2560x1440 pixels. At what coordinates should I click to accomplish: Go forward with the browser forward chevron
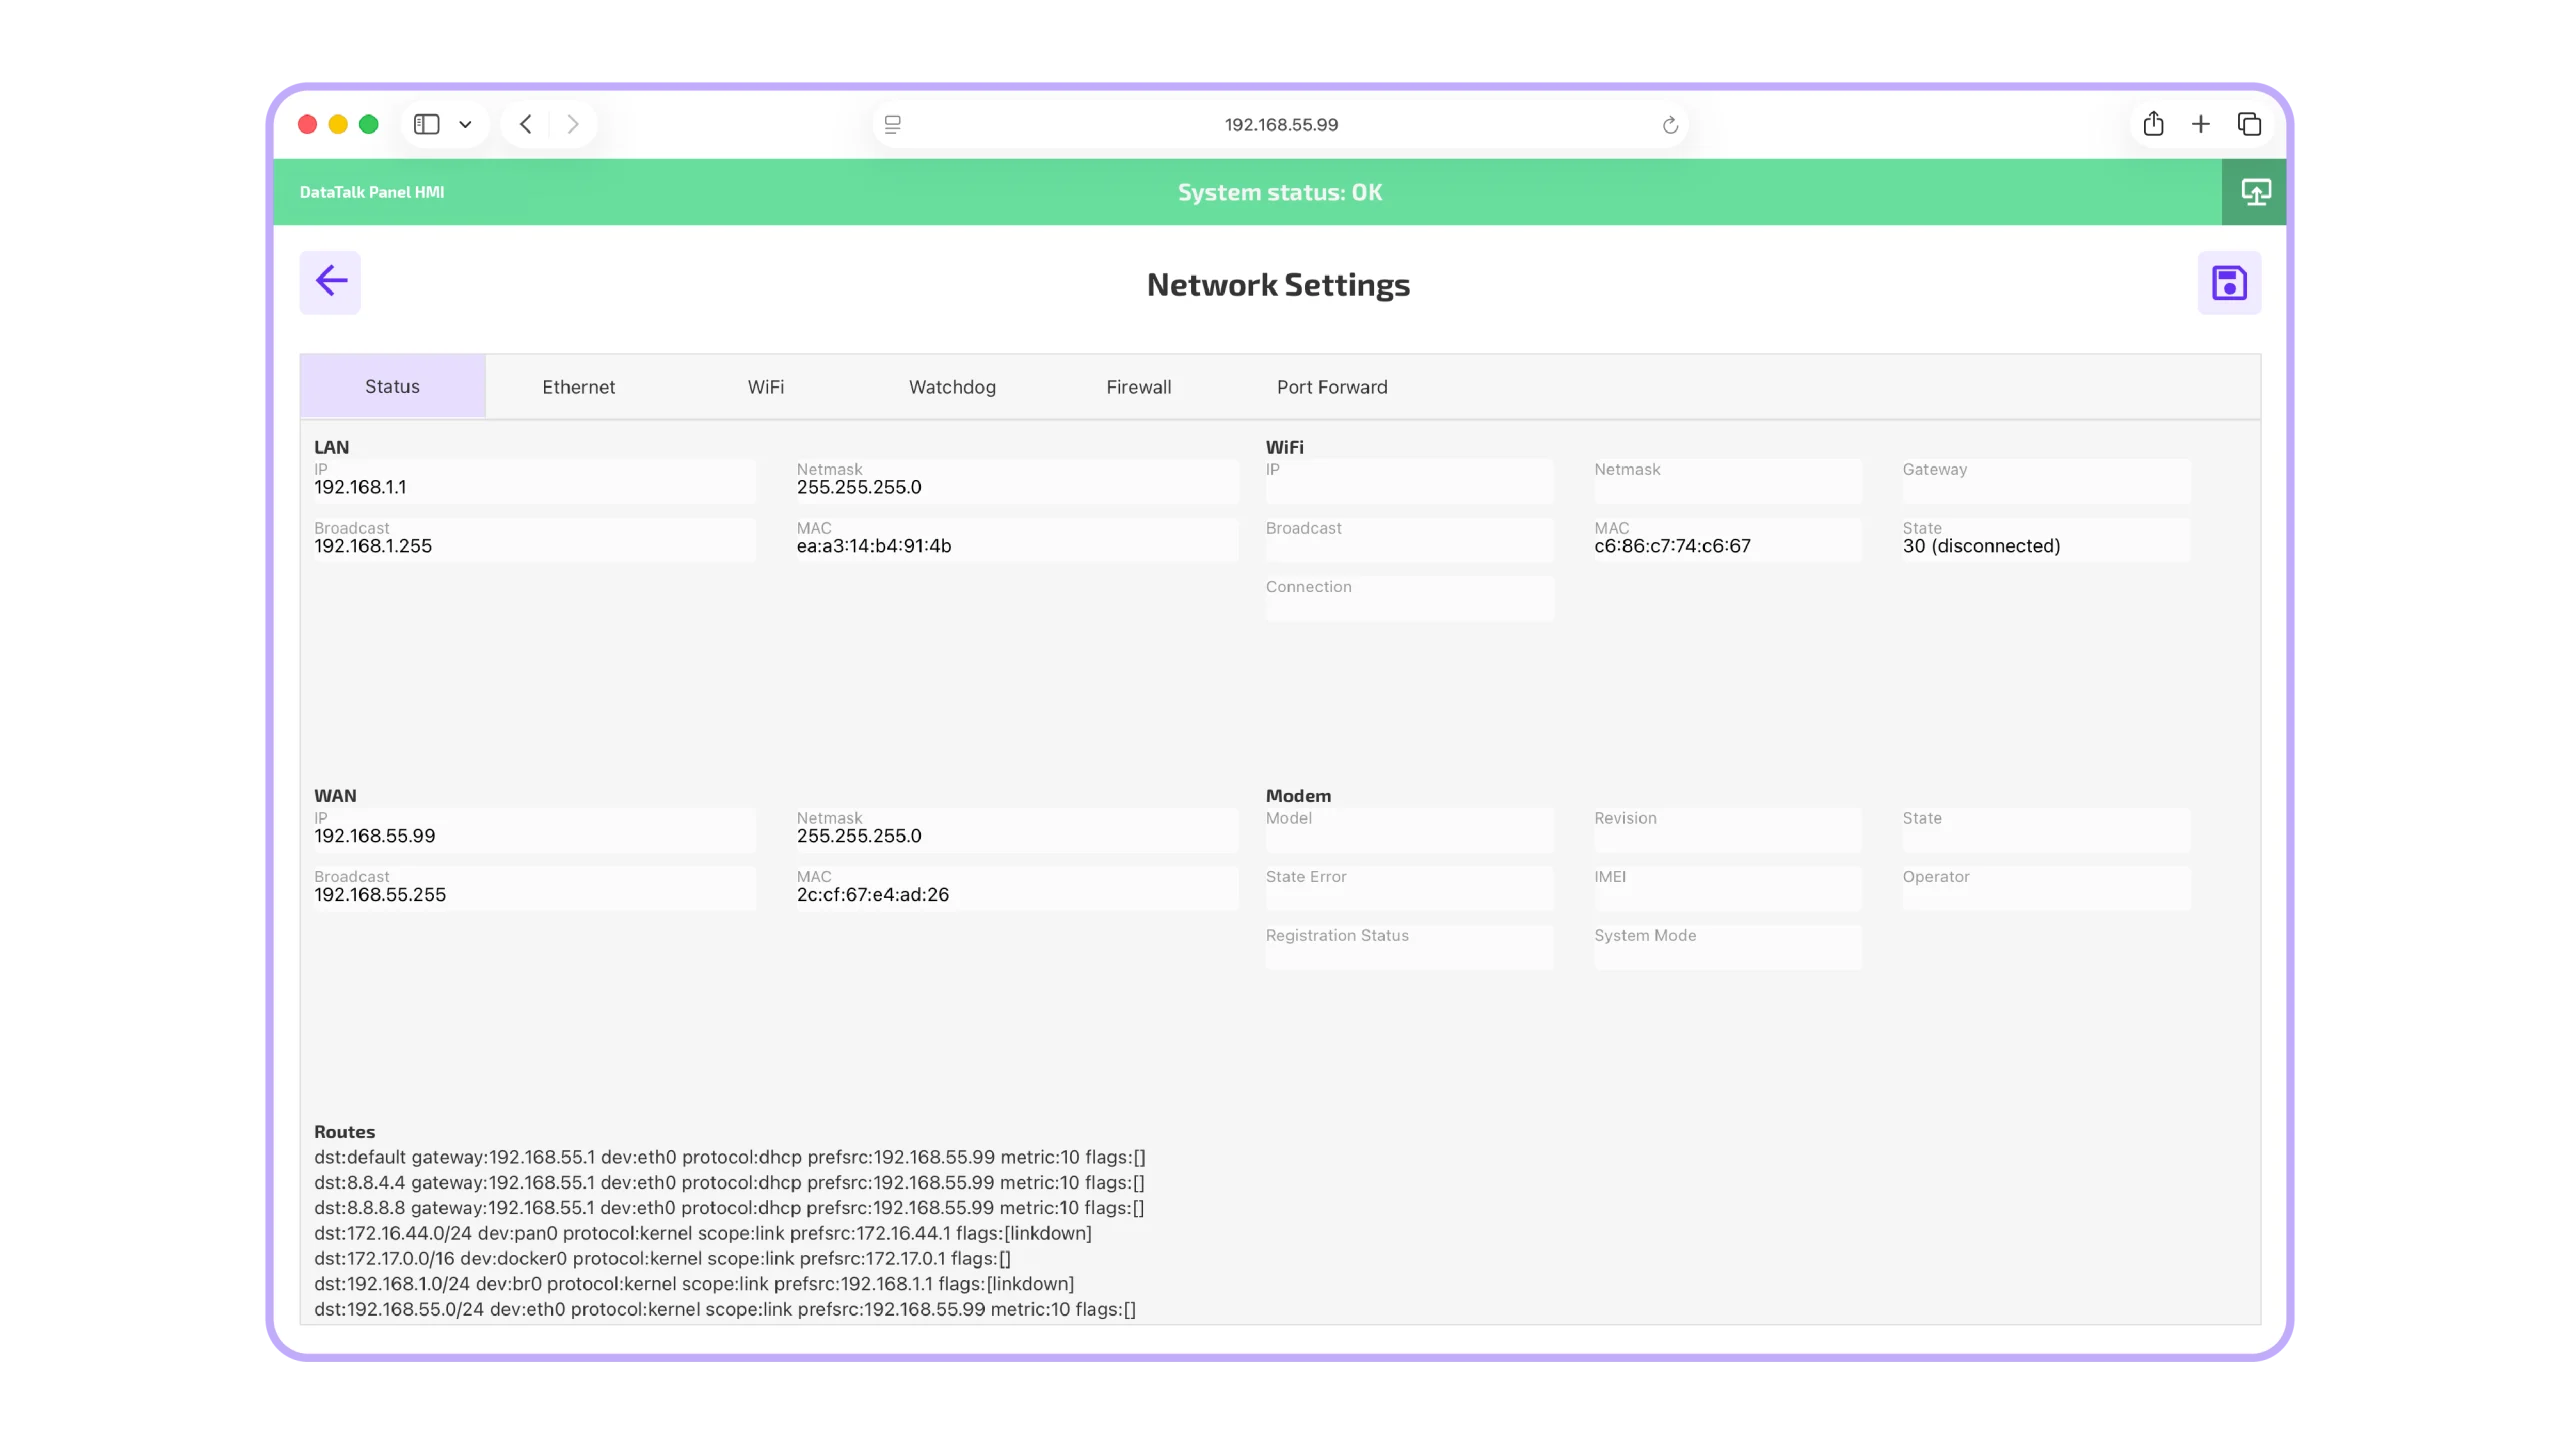tap(573, 124)
